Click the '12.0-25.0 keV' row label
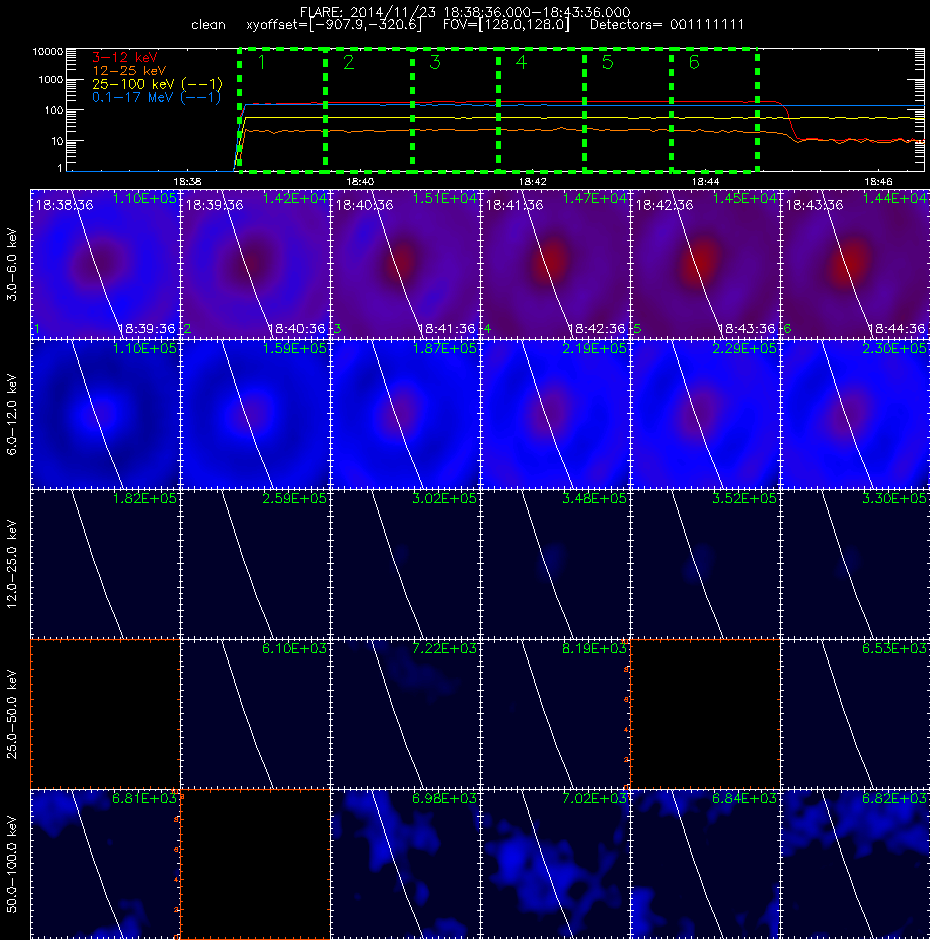Viewport: 930px width, 940px height. click(12, 564)
